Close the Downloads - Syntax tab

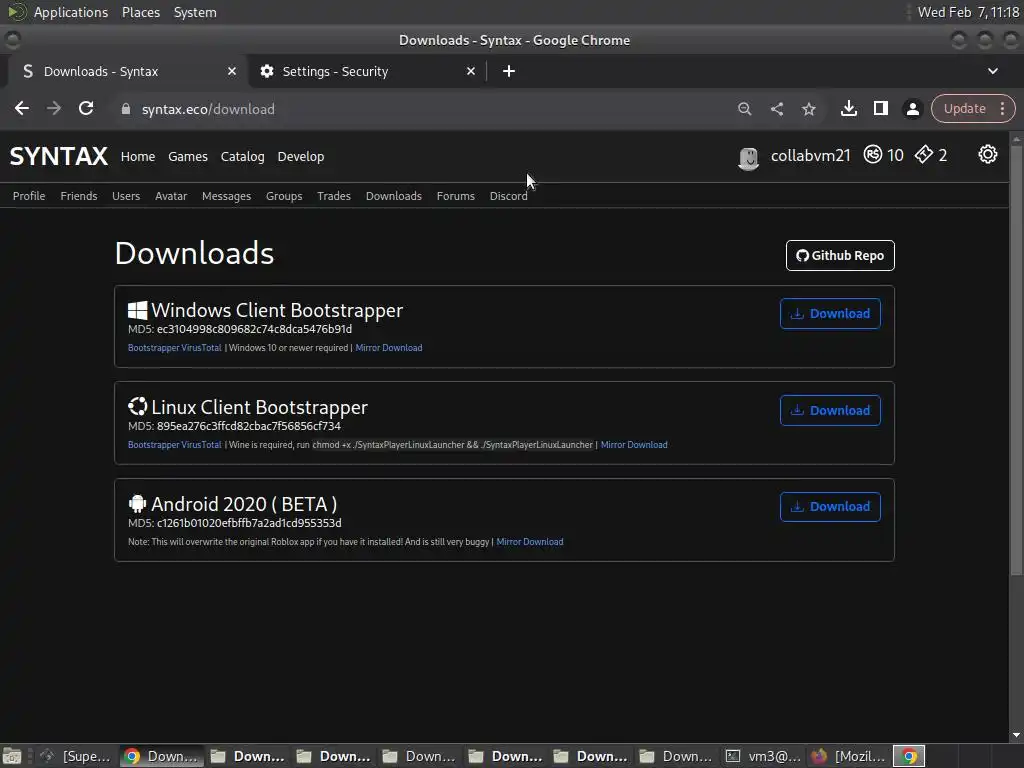pos(232,71)
